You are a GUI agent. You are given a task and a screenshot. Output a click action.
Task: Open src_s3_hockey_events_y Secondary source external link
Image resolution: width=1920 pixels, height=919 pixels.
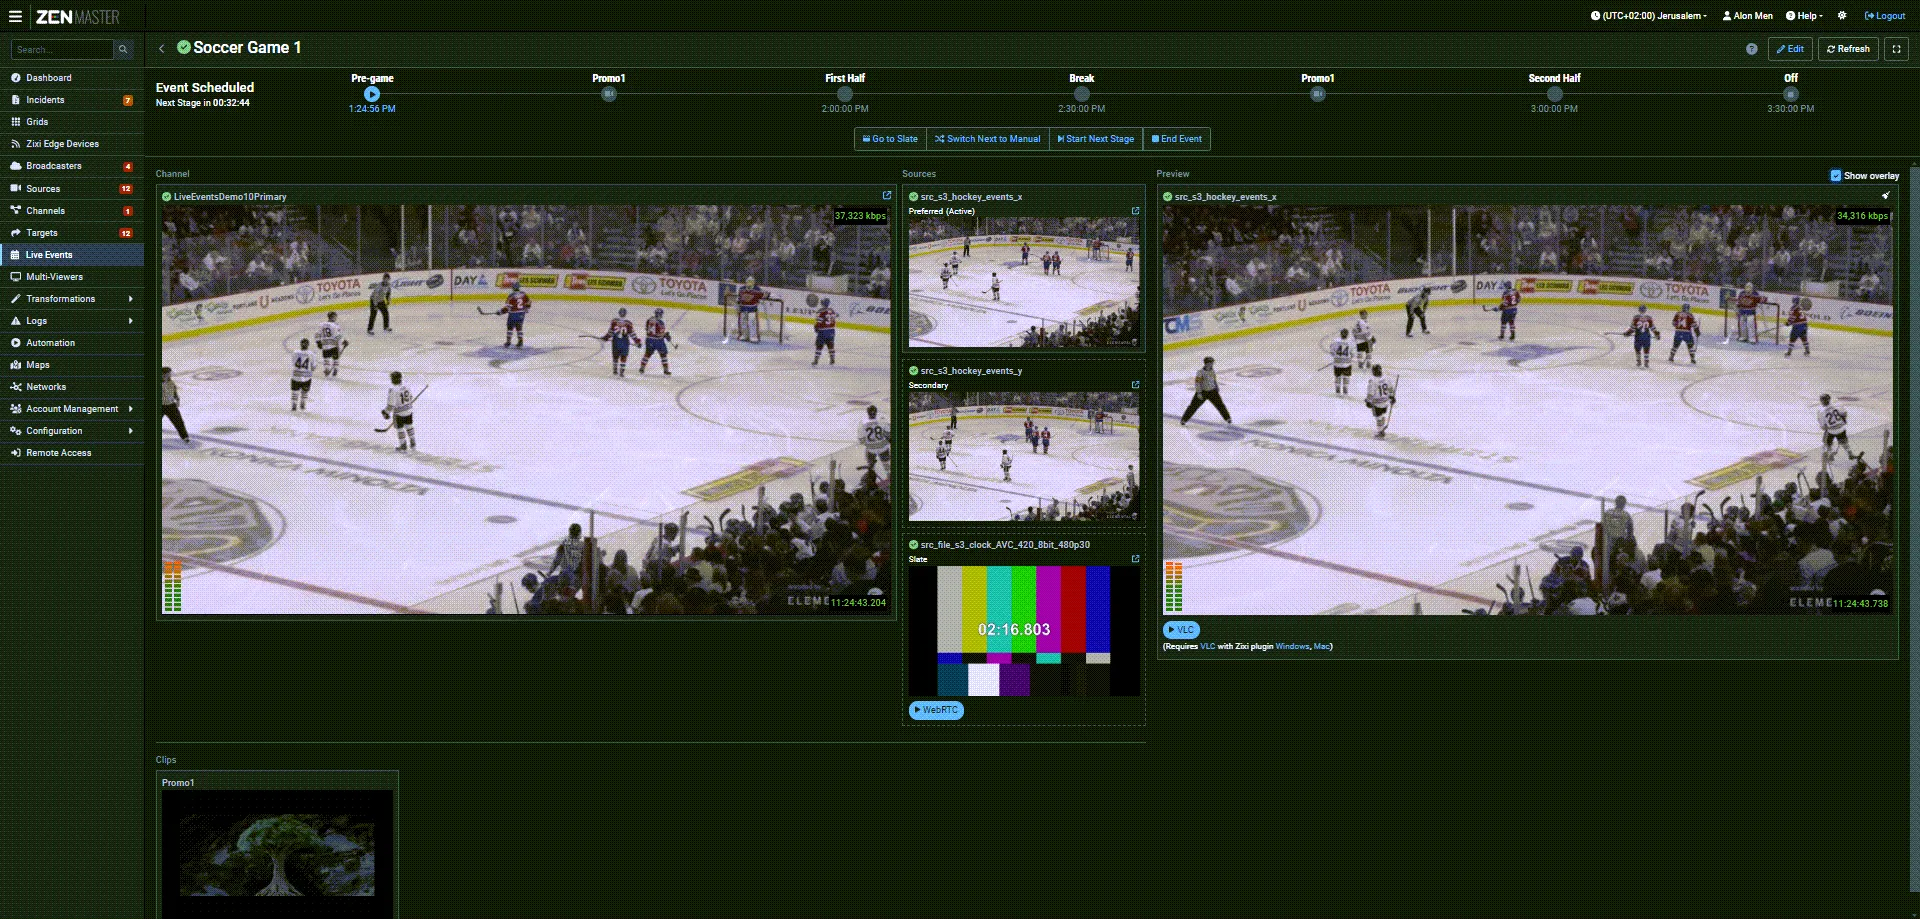click(x=1135, y=385)
